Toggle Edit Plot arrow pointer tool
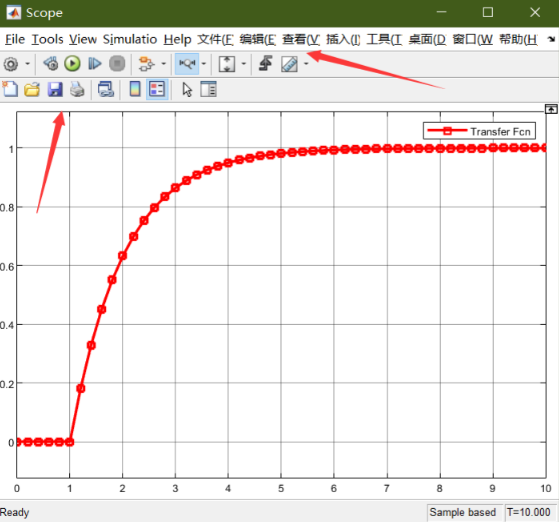This screenshot has height=522, width=559. (x=187, y=89)
